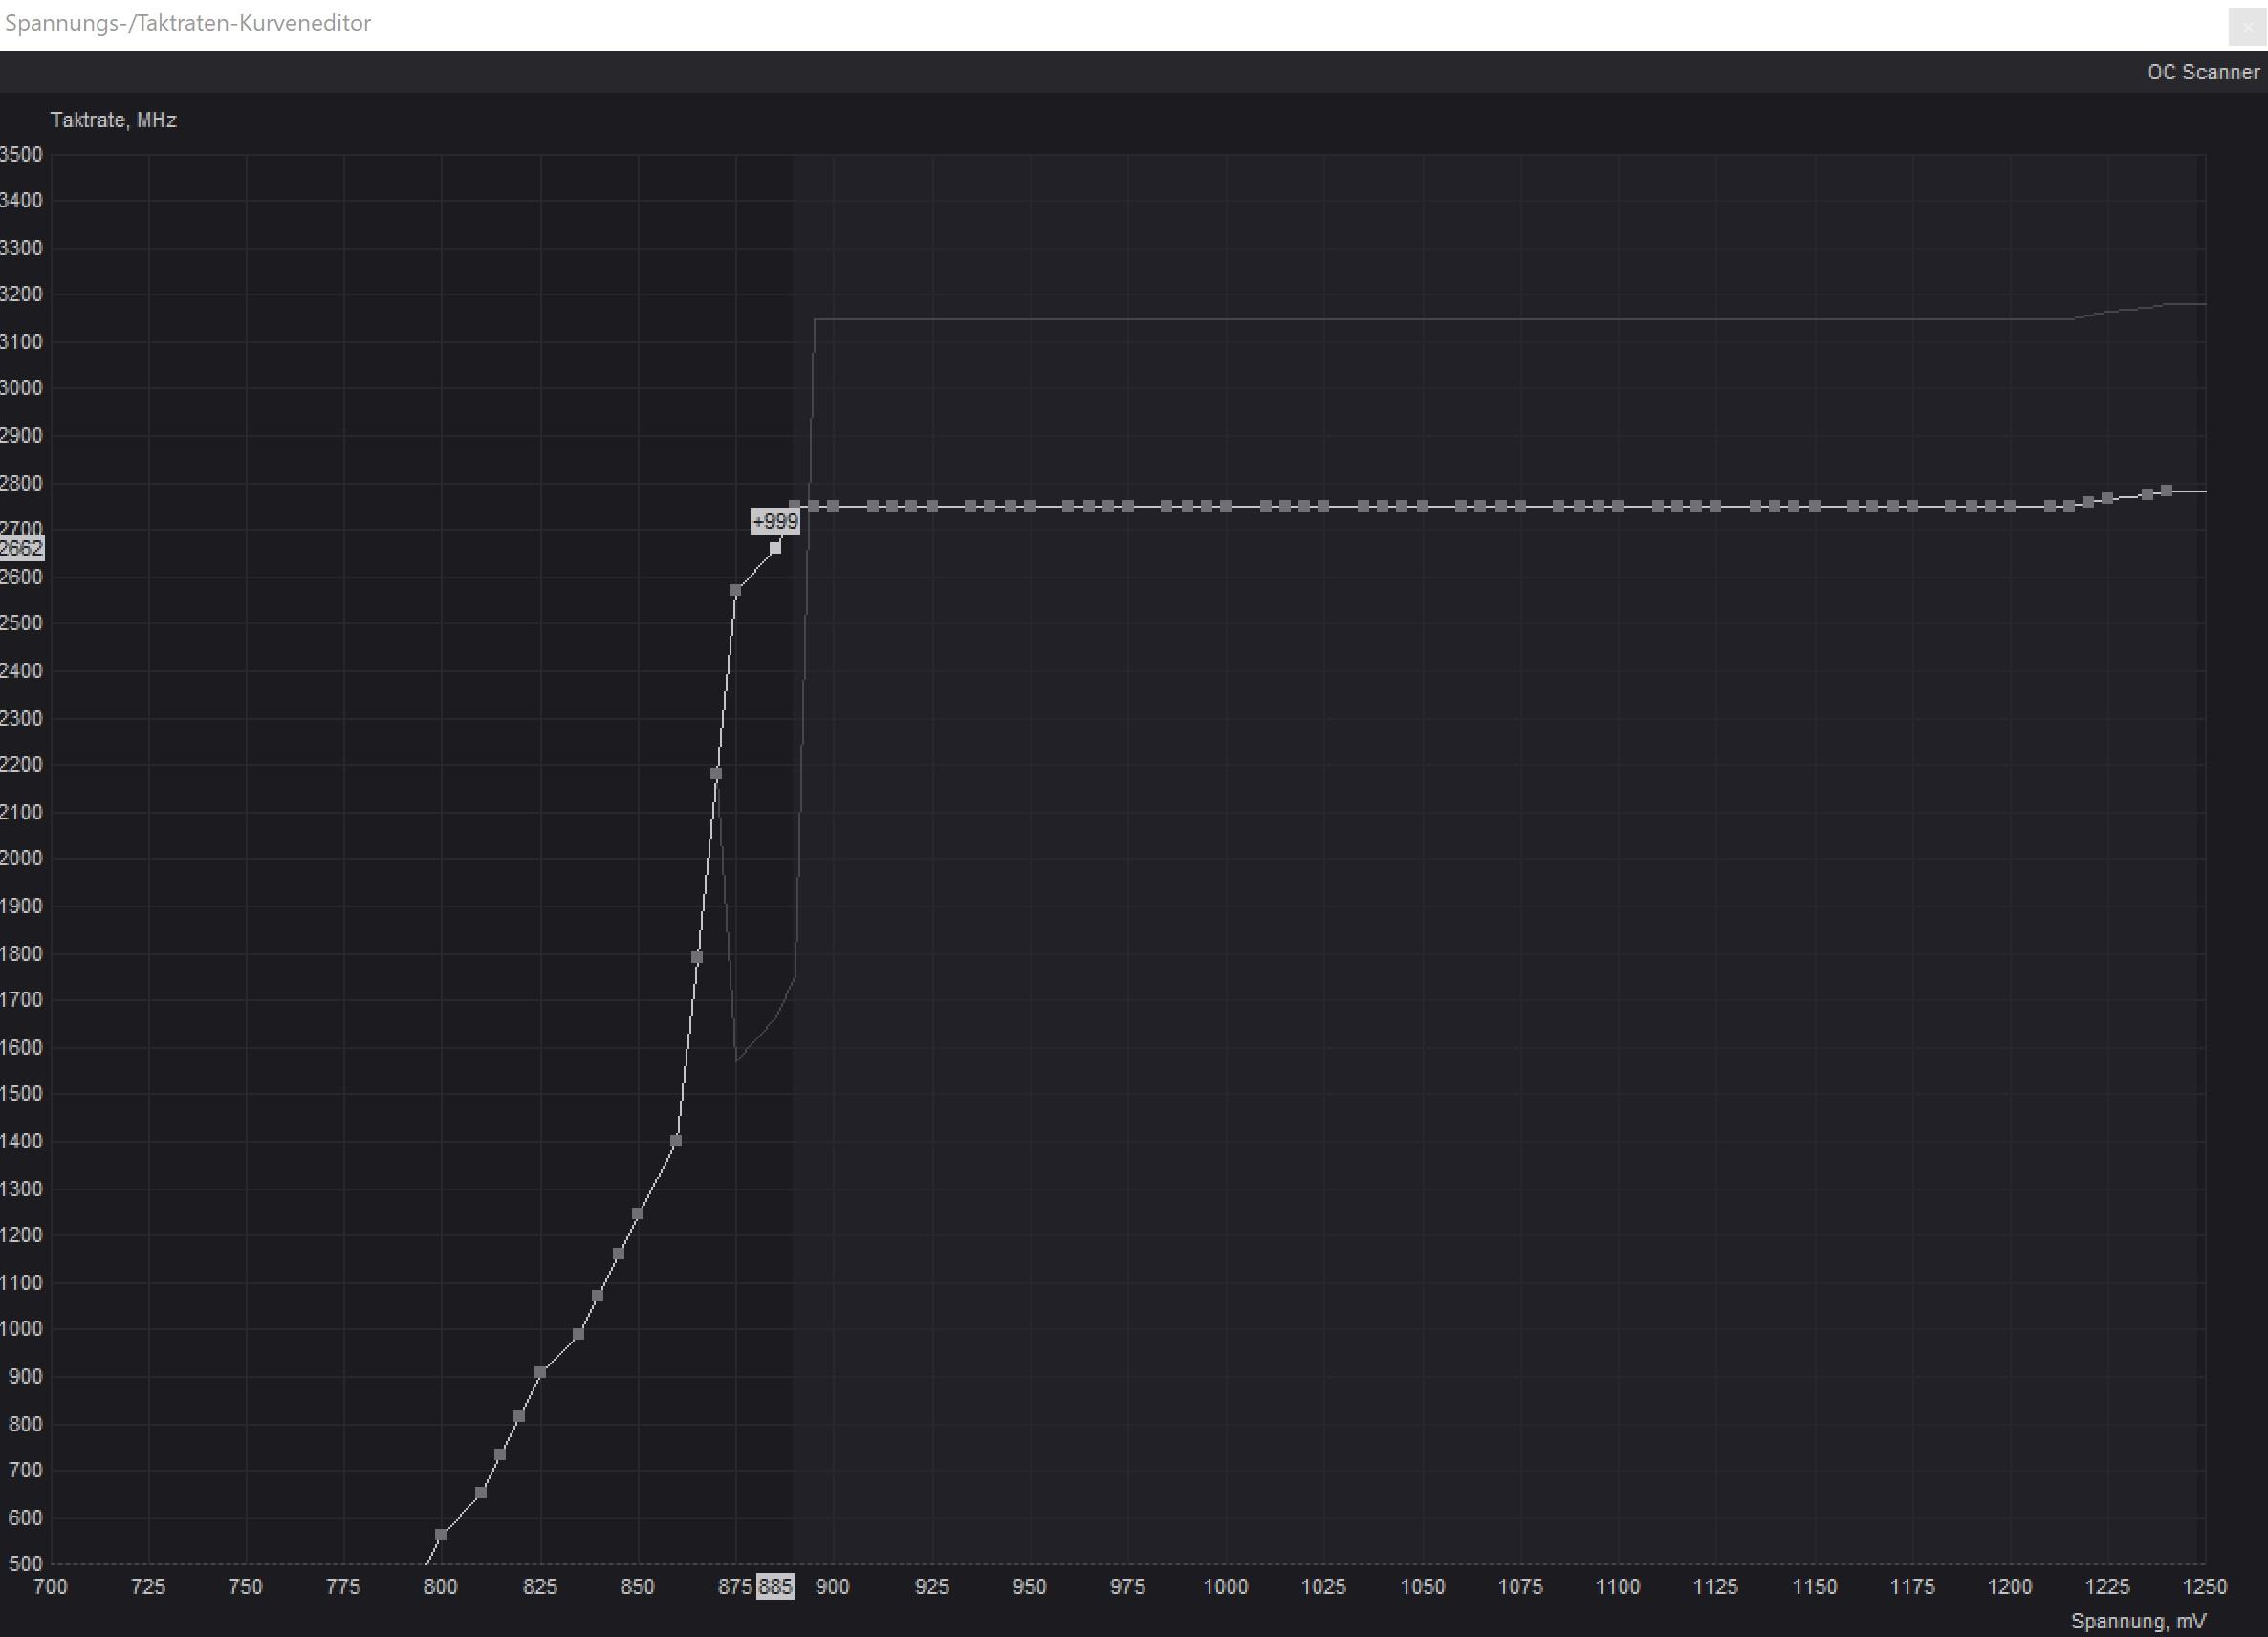Select curve point at 825 mV, 910 MHz
Screen dimensions: 2268x1637
click(540, 1373)
